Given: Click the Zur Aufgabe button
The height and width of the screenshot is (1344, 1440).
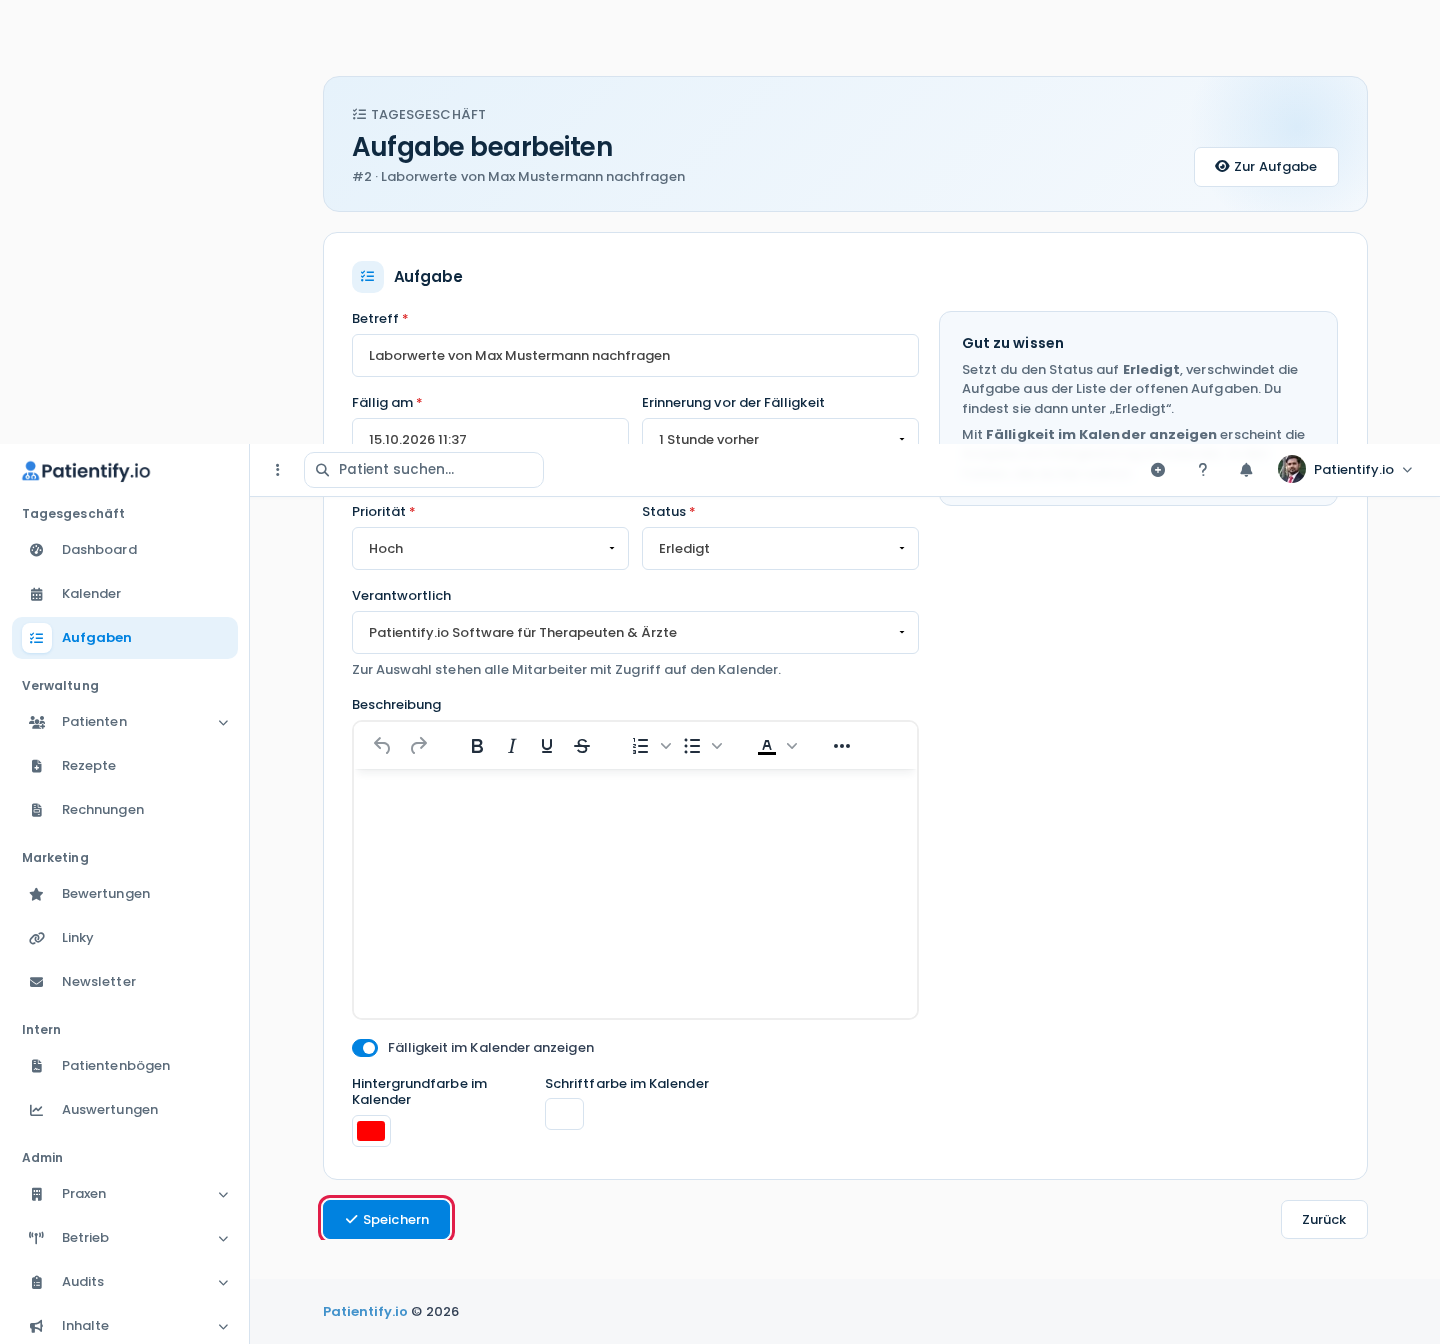Looking at the screenshot, I should (1266, 167).
